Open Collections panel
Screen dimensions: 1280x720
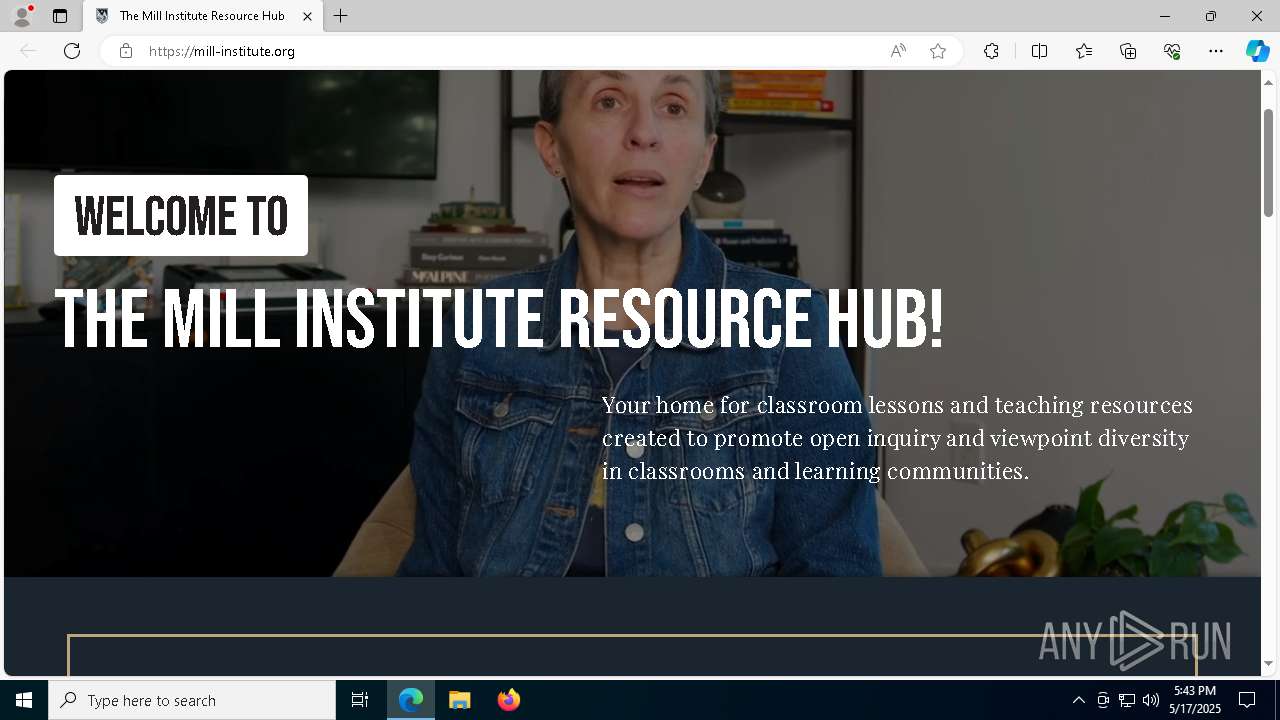coord(1128,51)
